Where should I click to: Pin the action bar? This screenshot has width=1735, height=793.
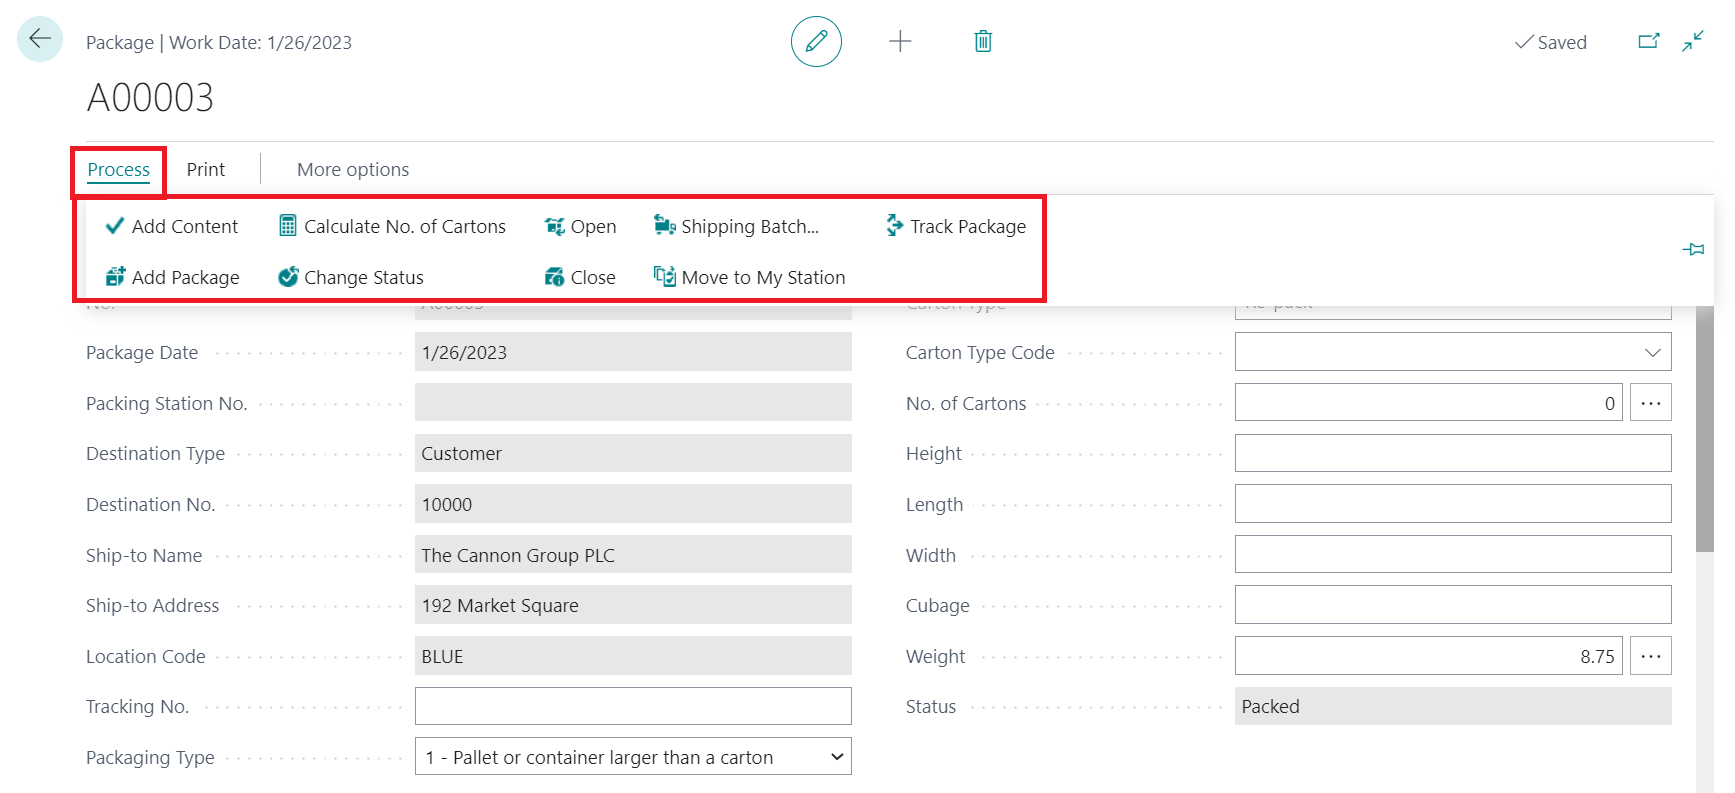1693,249
